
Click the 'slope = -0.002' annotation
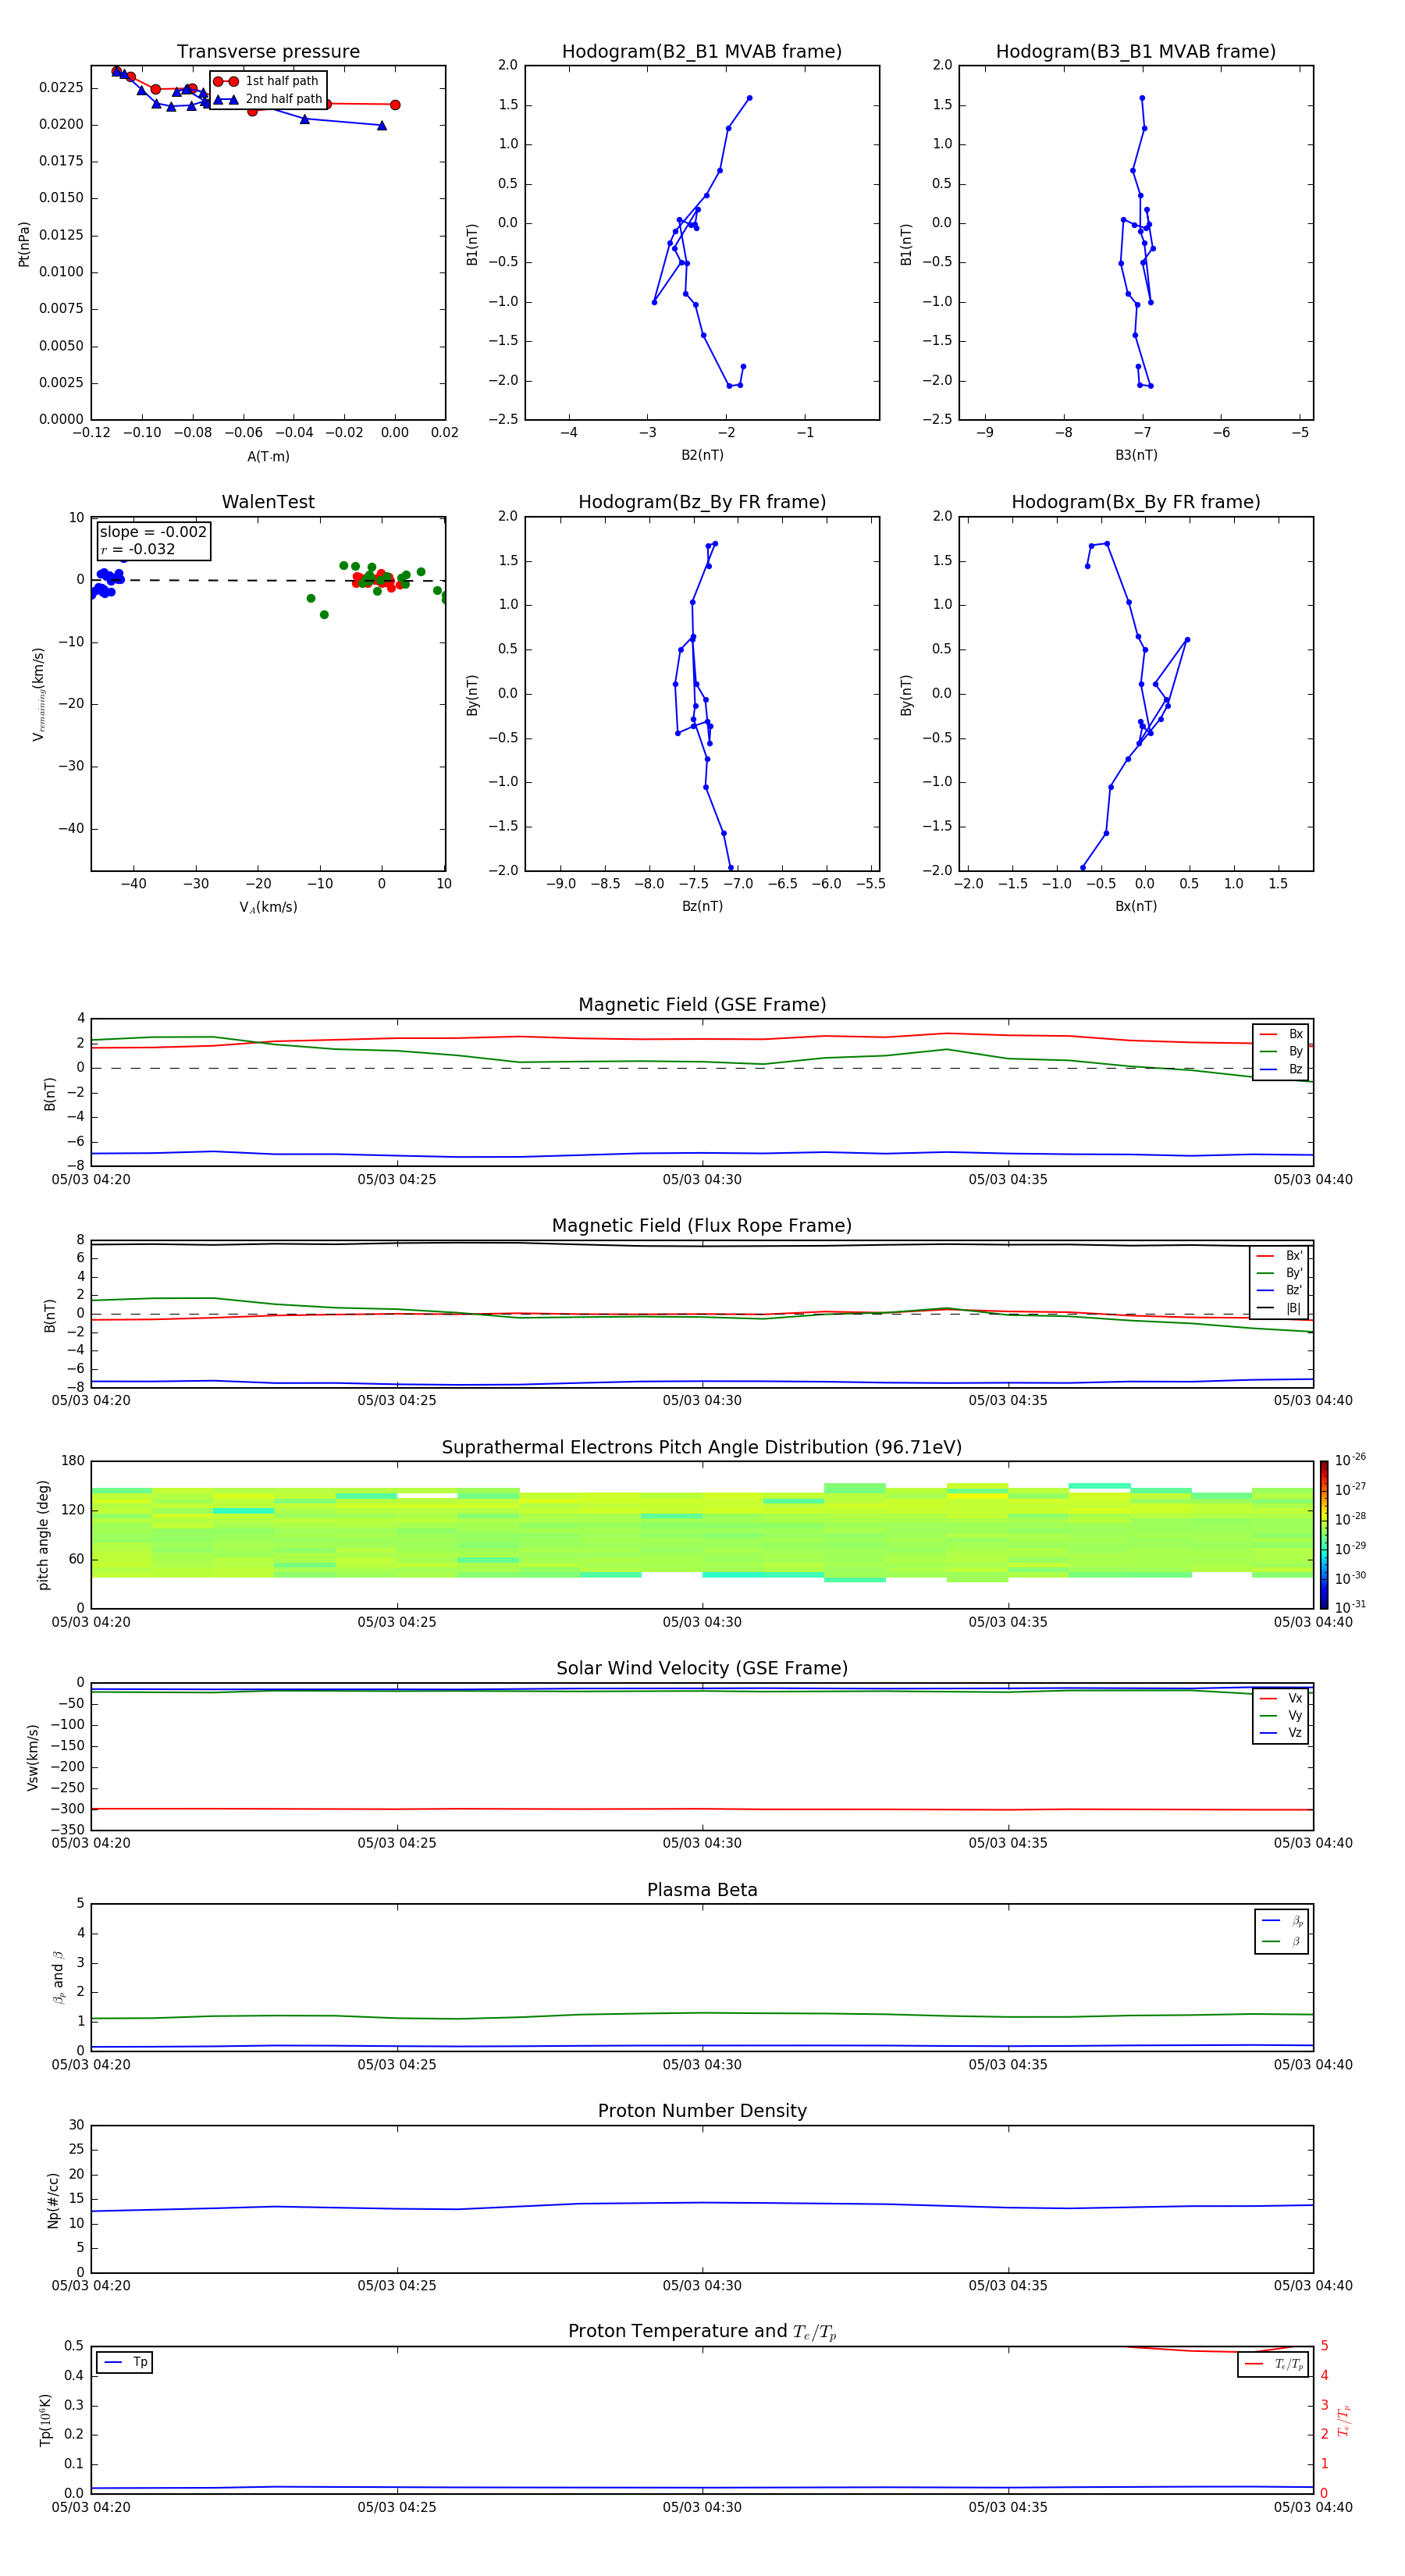(153, 532)
